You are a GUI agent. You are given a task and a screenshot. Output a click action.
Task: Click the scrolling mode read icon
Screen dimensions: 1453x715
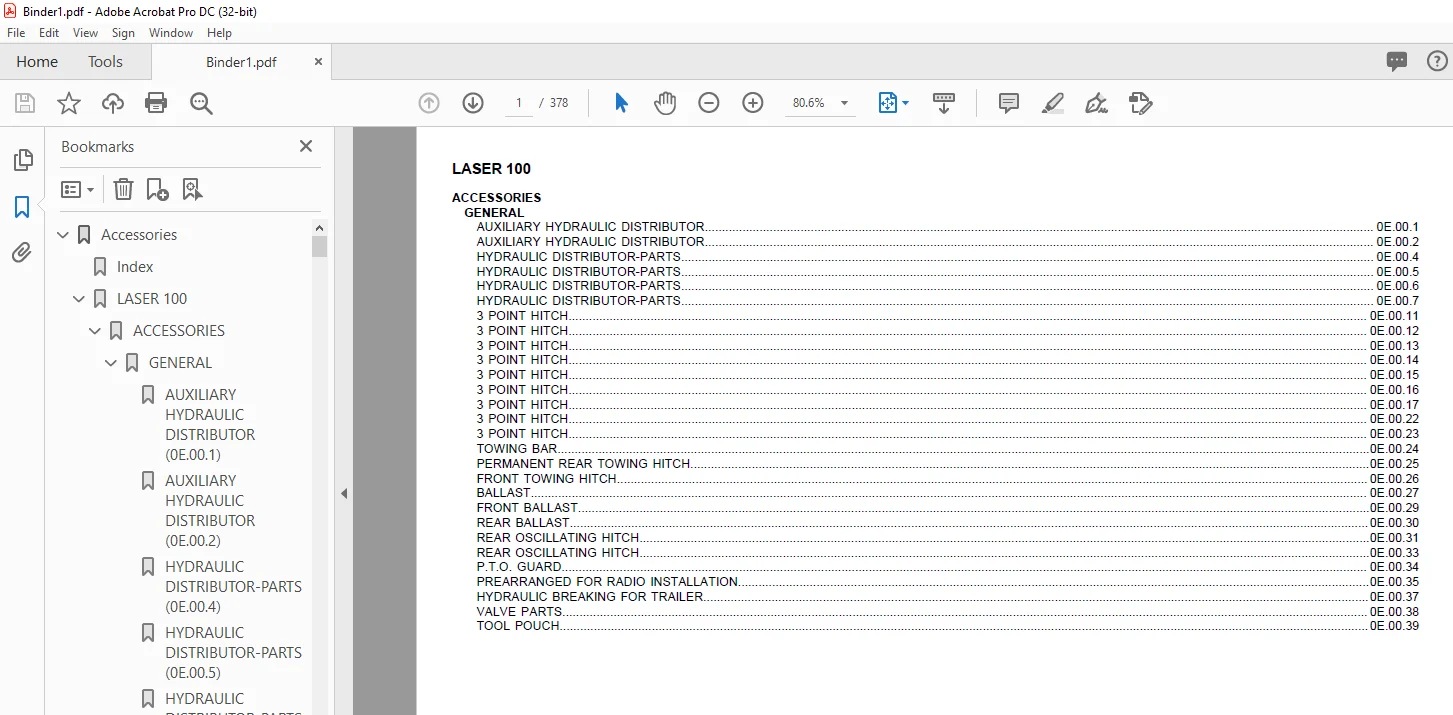point(944,103)
